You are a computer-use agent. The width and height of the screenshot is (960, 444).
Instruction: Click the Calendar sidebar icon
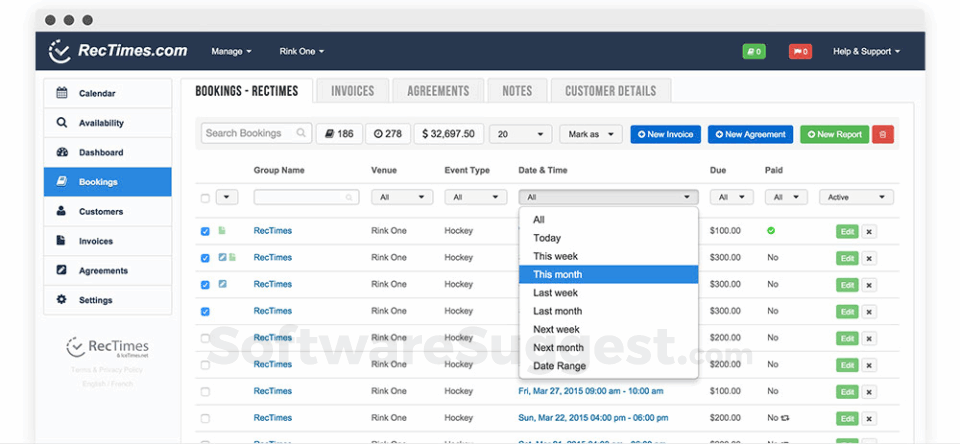(61, 93)
